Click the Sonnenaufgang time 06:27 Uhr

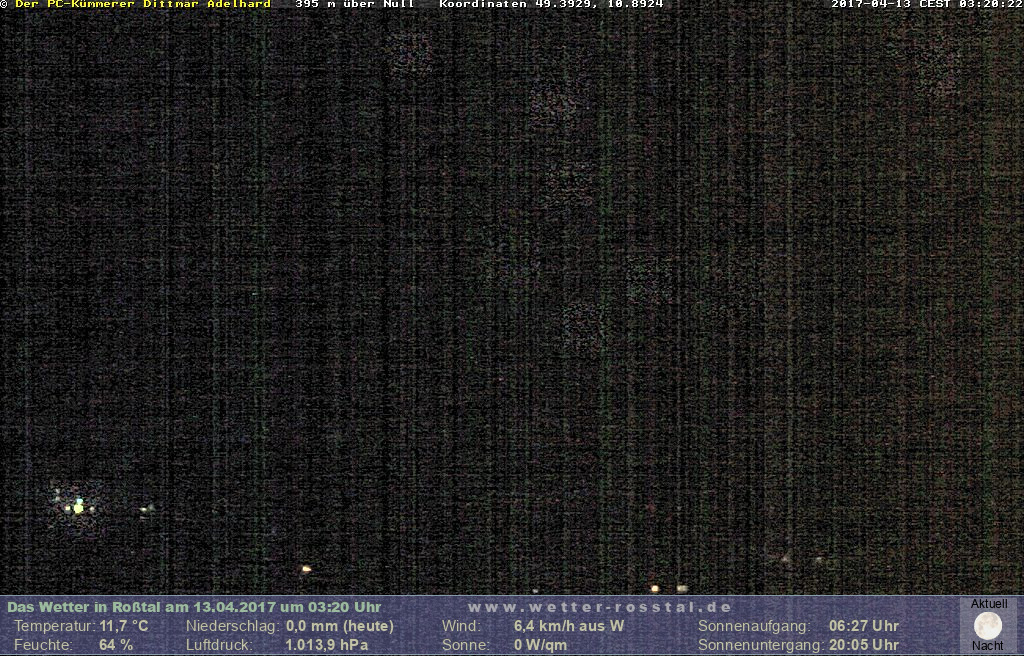[863, 626]
